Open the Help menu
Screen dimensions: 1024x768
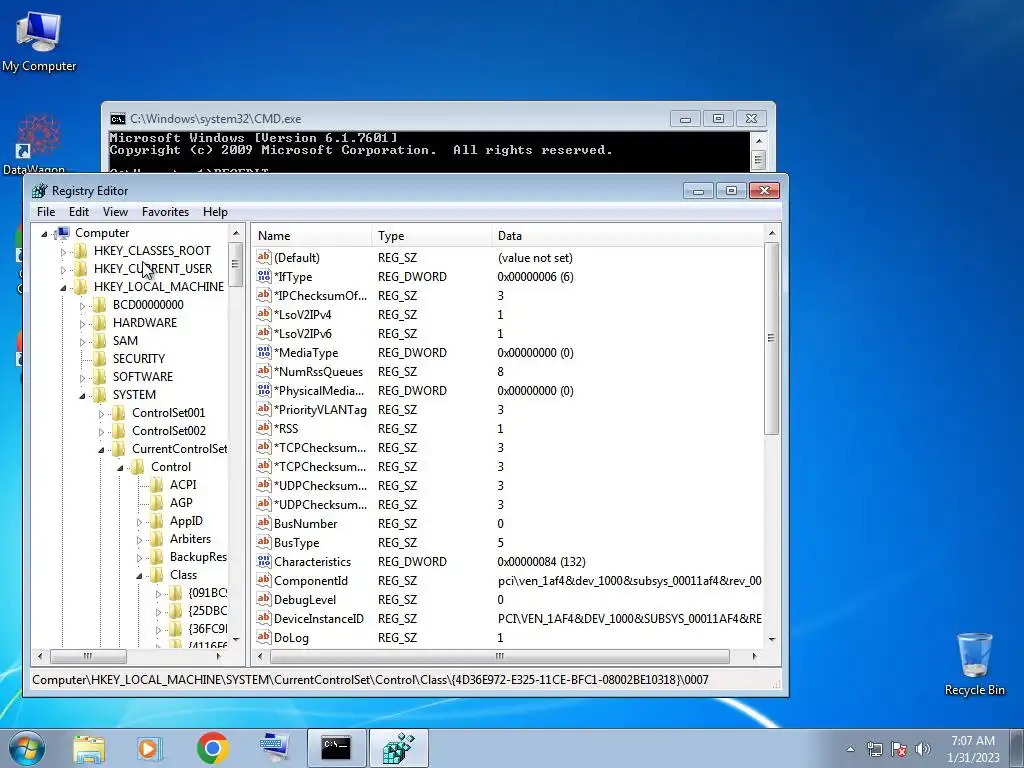coord(215,212)
